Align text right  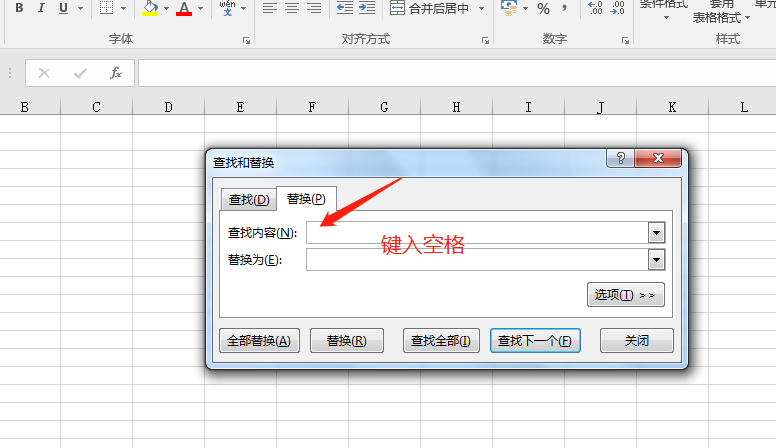click(314, 8)
